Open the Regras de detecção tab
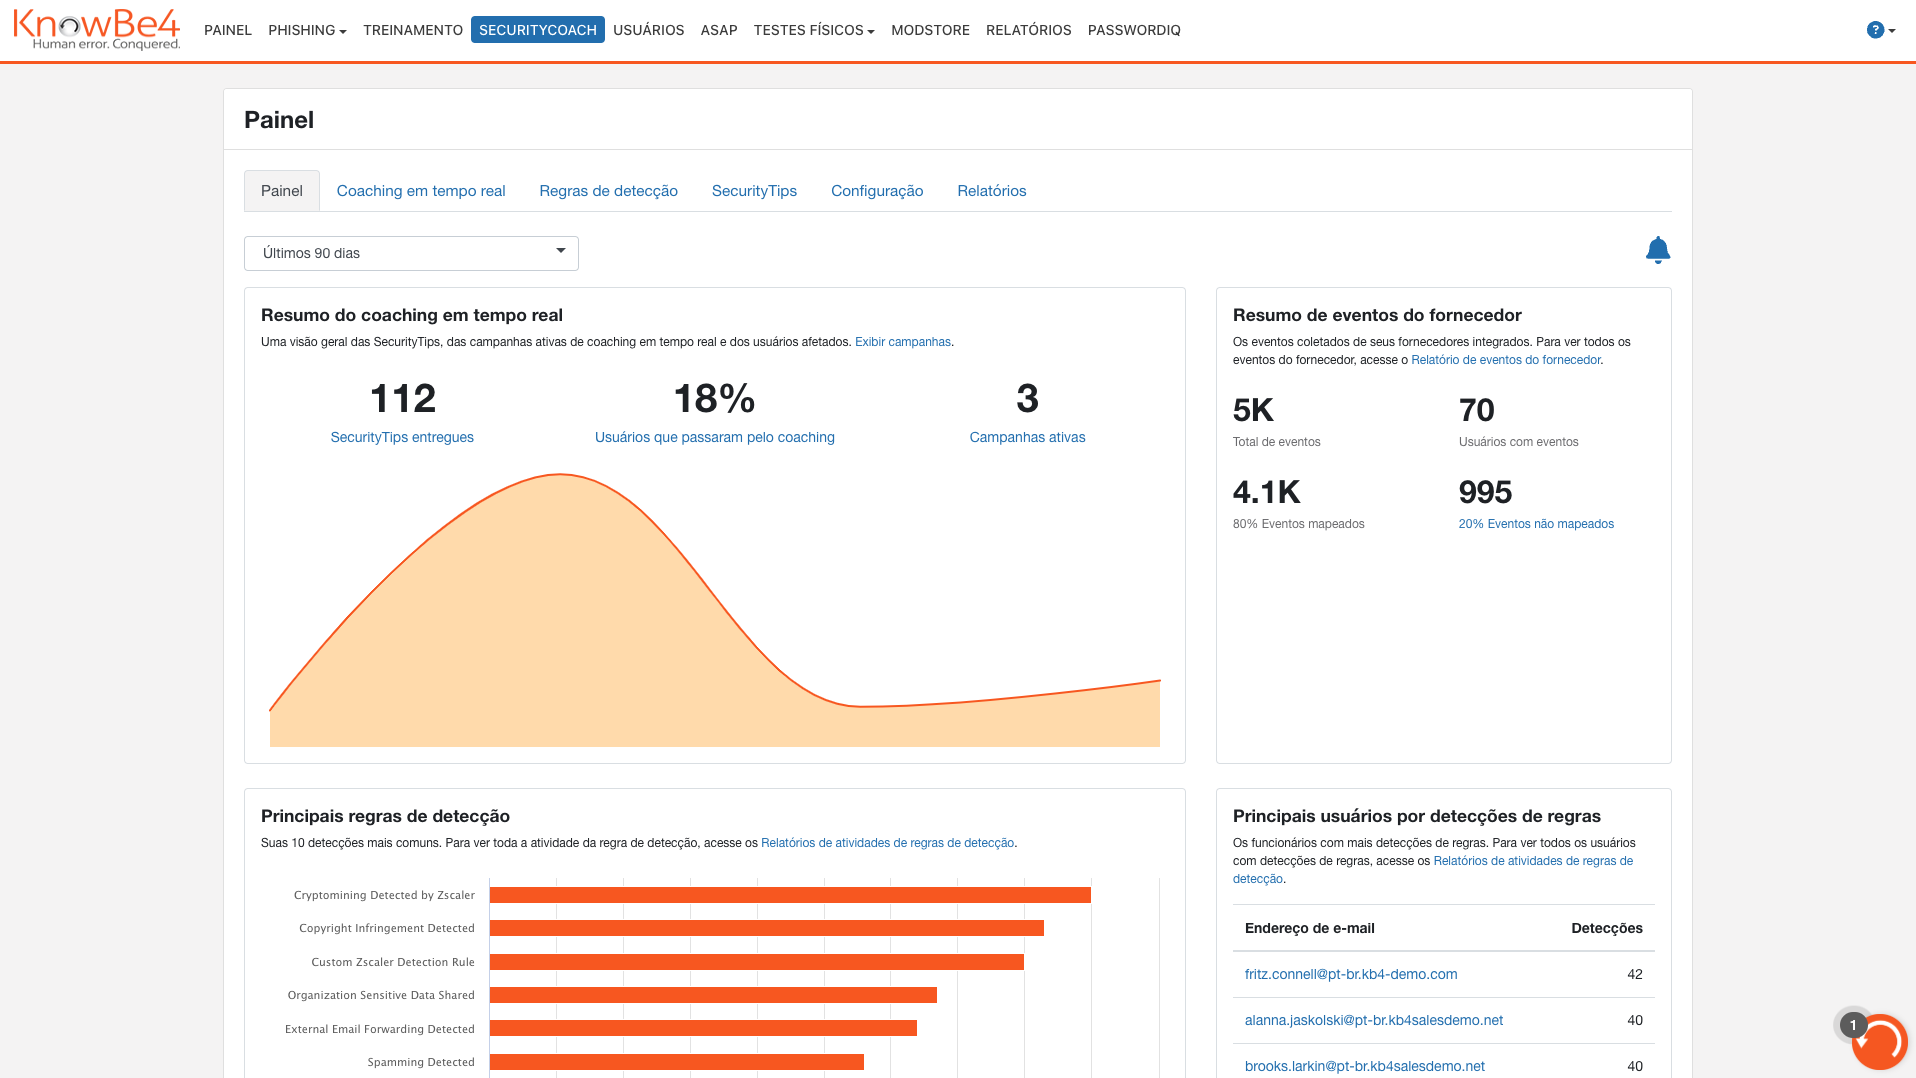 click(608, 191)
